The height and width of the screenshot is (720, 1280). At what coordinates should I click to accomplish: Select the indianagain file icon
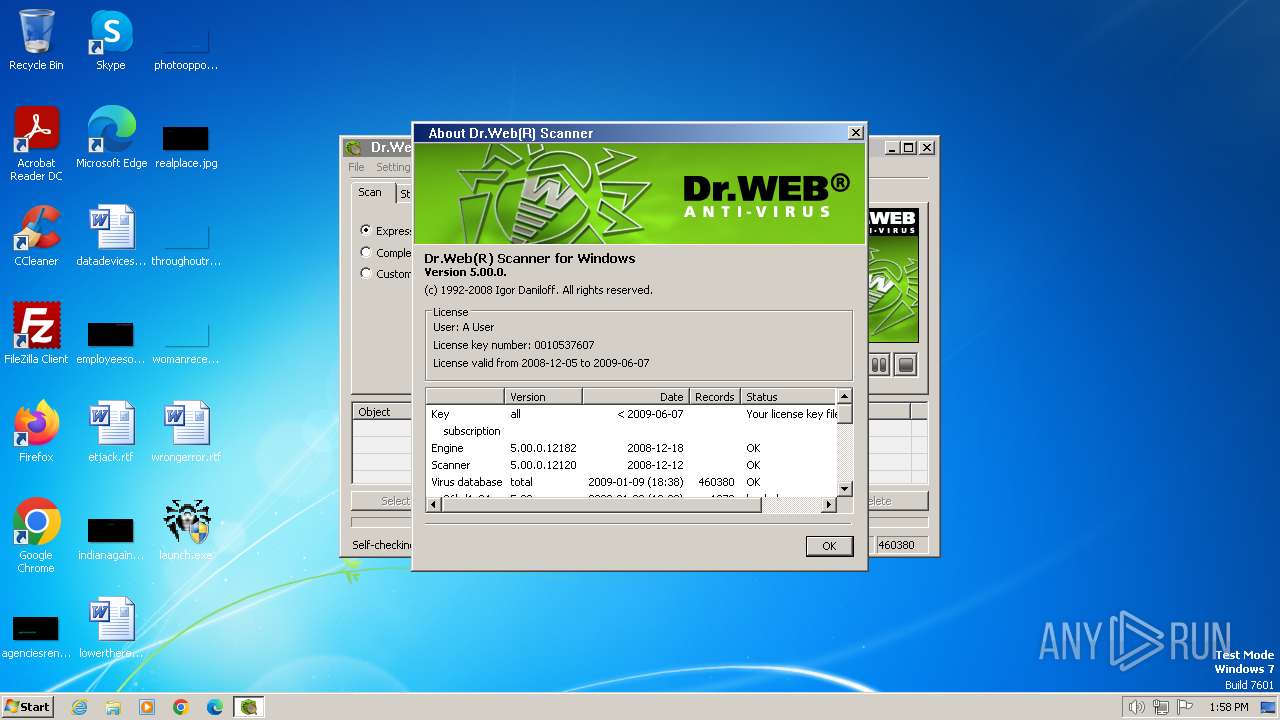pos(111,538)
